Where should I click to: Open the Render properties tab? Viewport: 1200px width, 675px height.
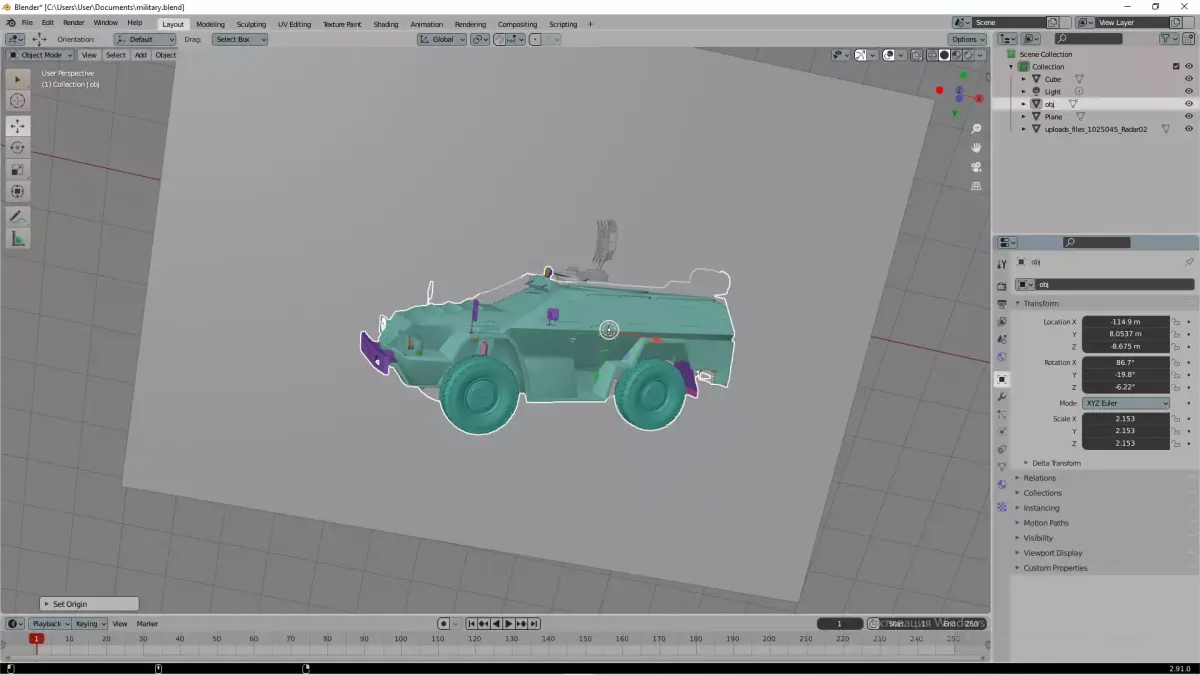[x=1002, y=286]
